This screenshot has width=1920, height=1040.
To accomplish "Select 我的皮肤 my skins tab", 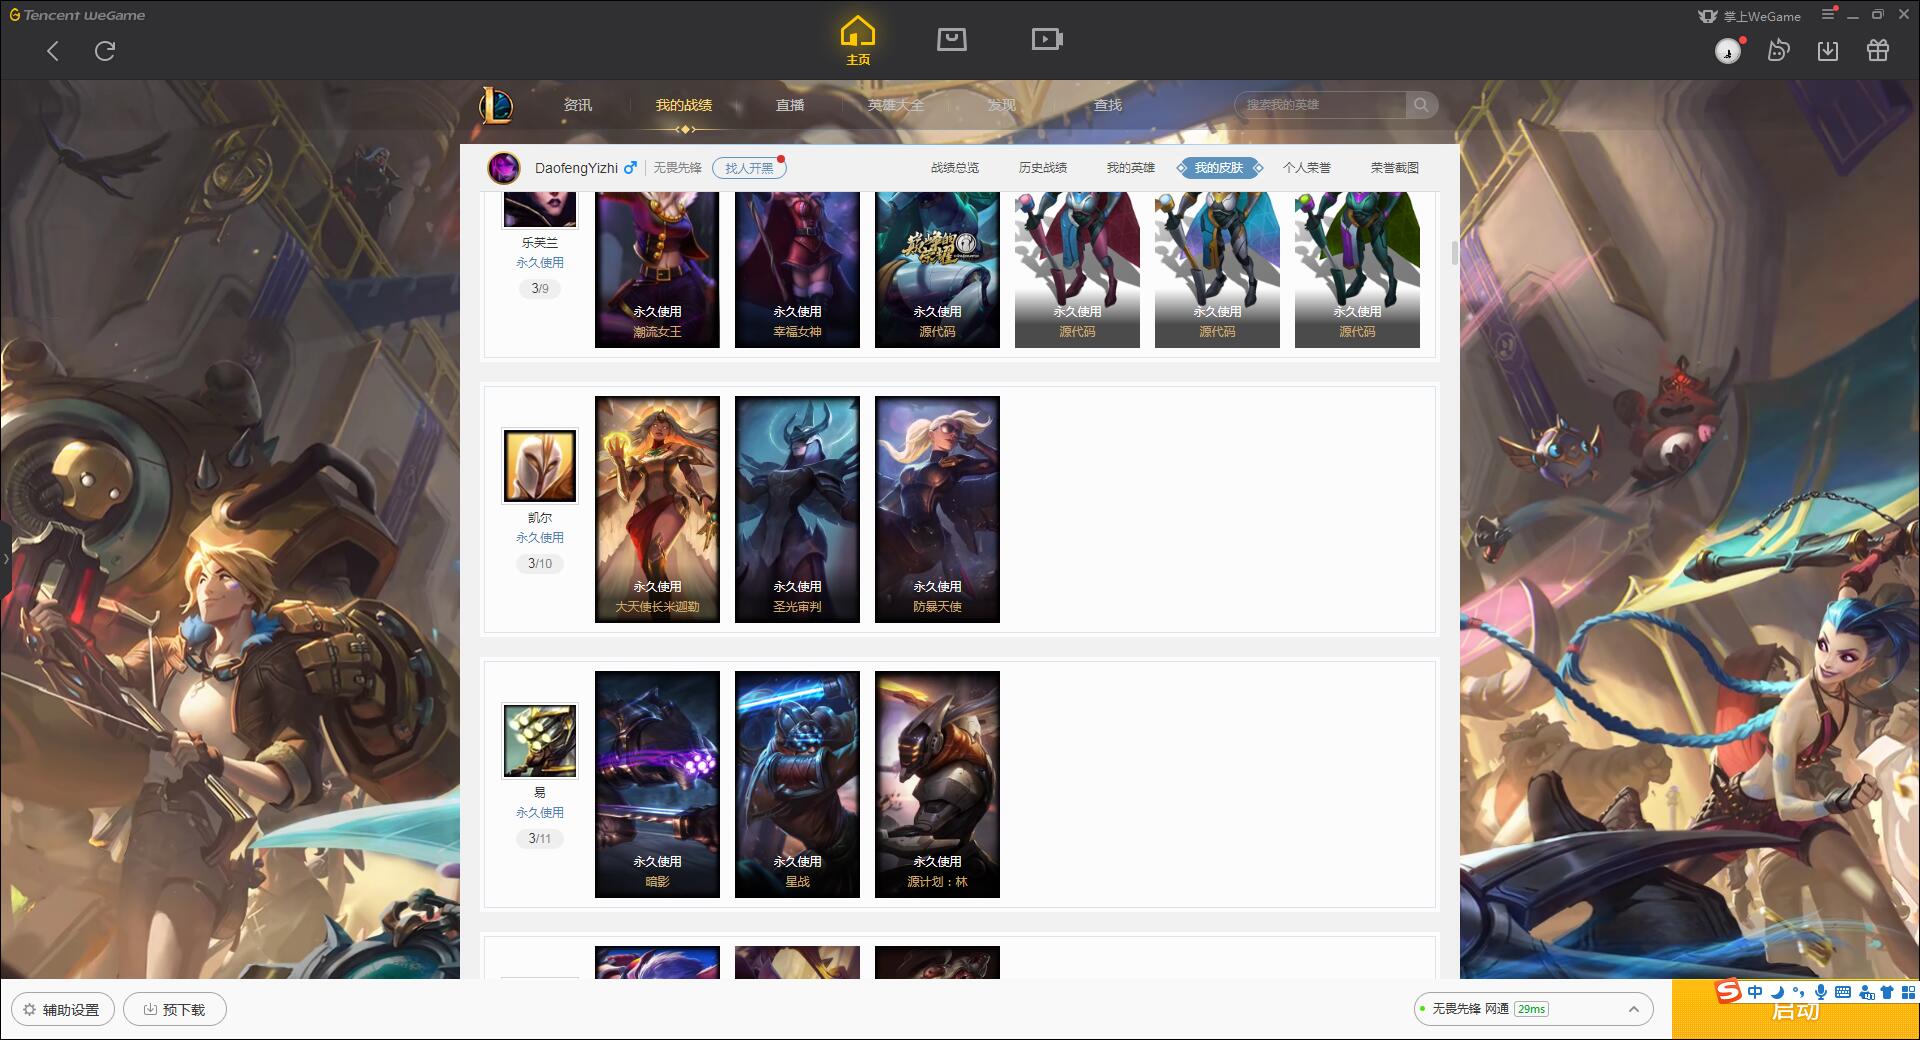I will point(1219,168).
